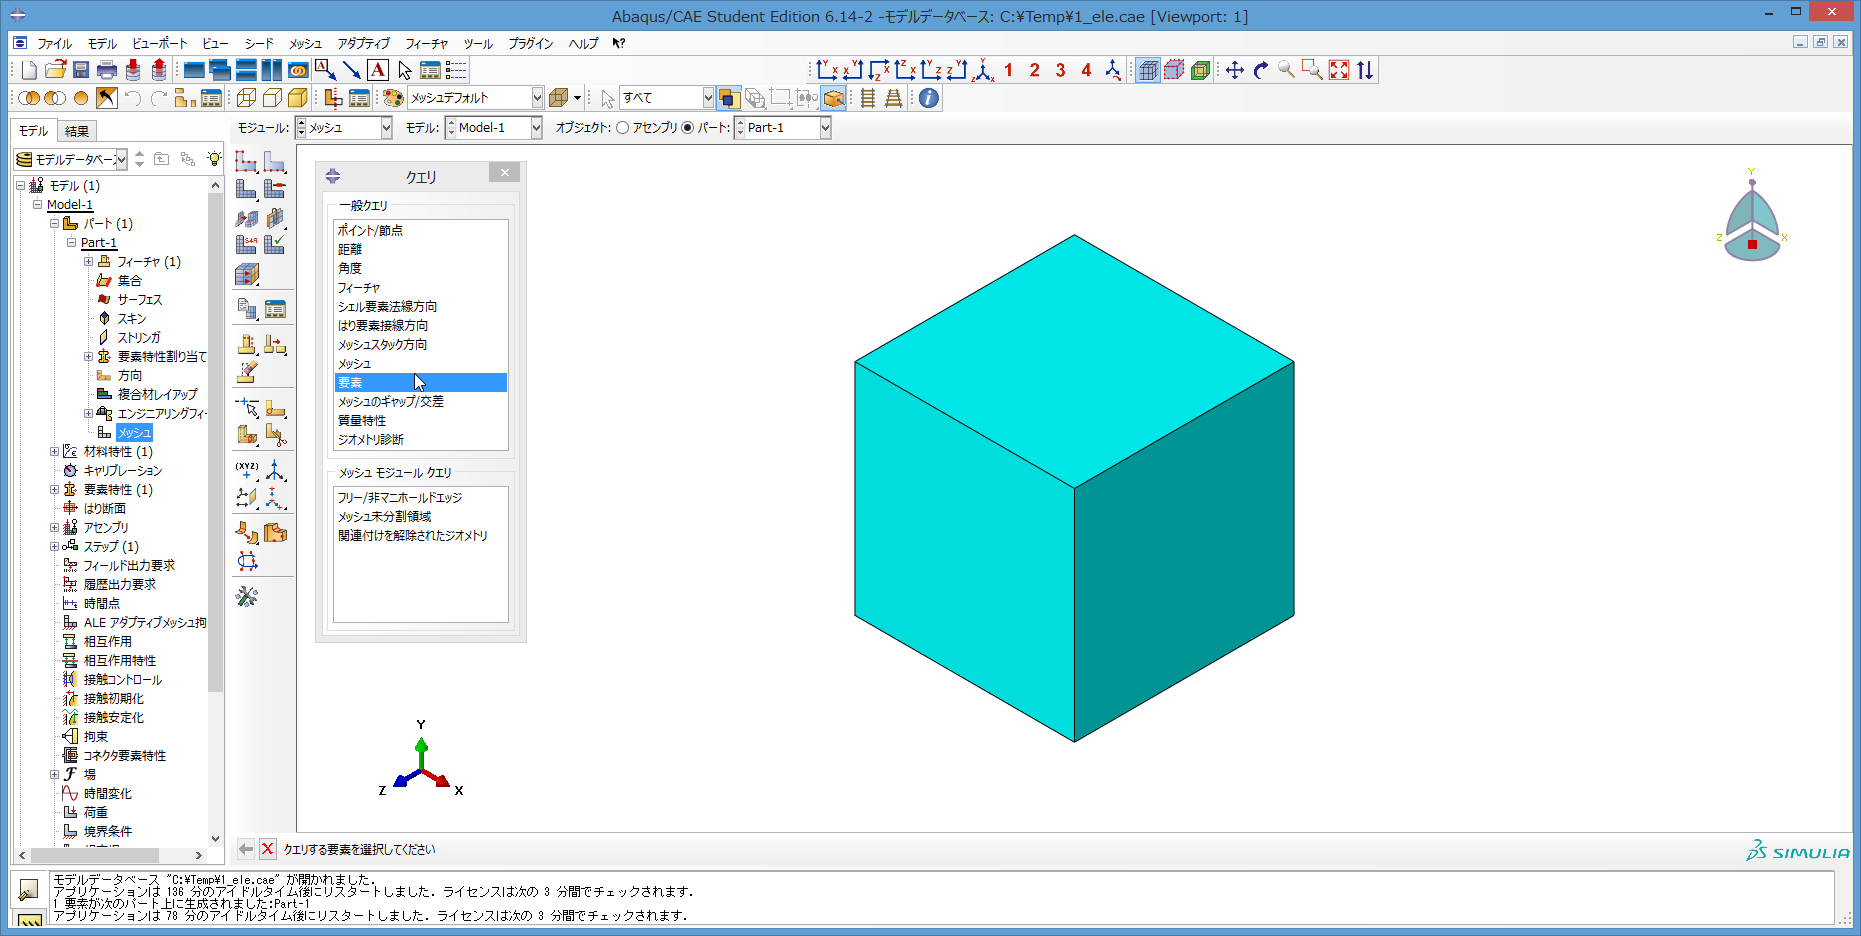Screen dimensions: 1861x936
Task: Go back to previous prompt step
Action: 246,849
